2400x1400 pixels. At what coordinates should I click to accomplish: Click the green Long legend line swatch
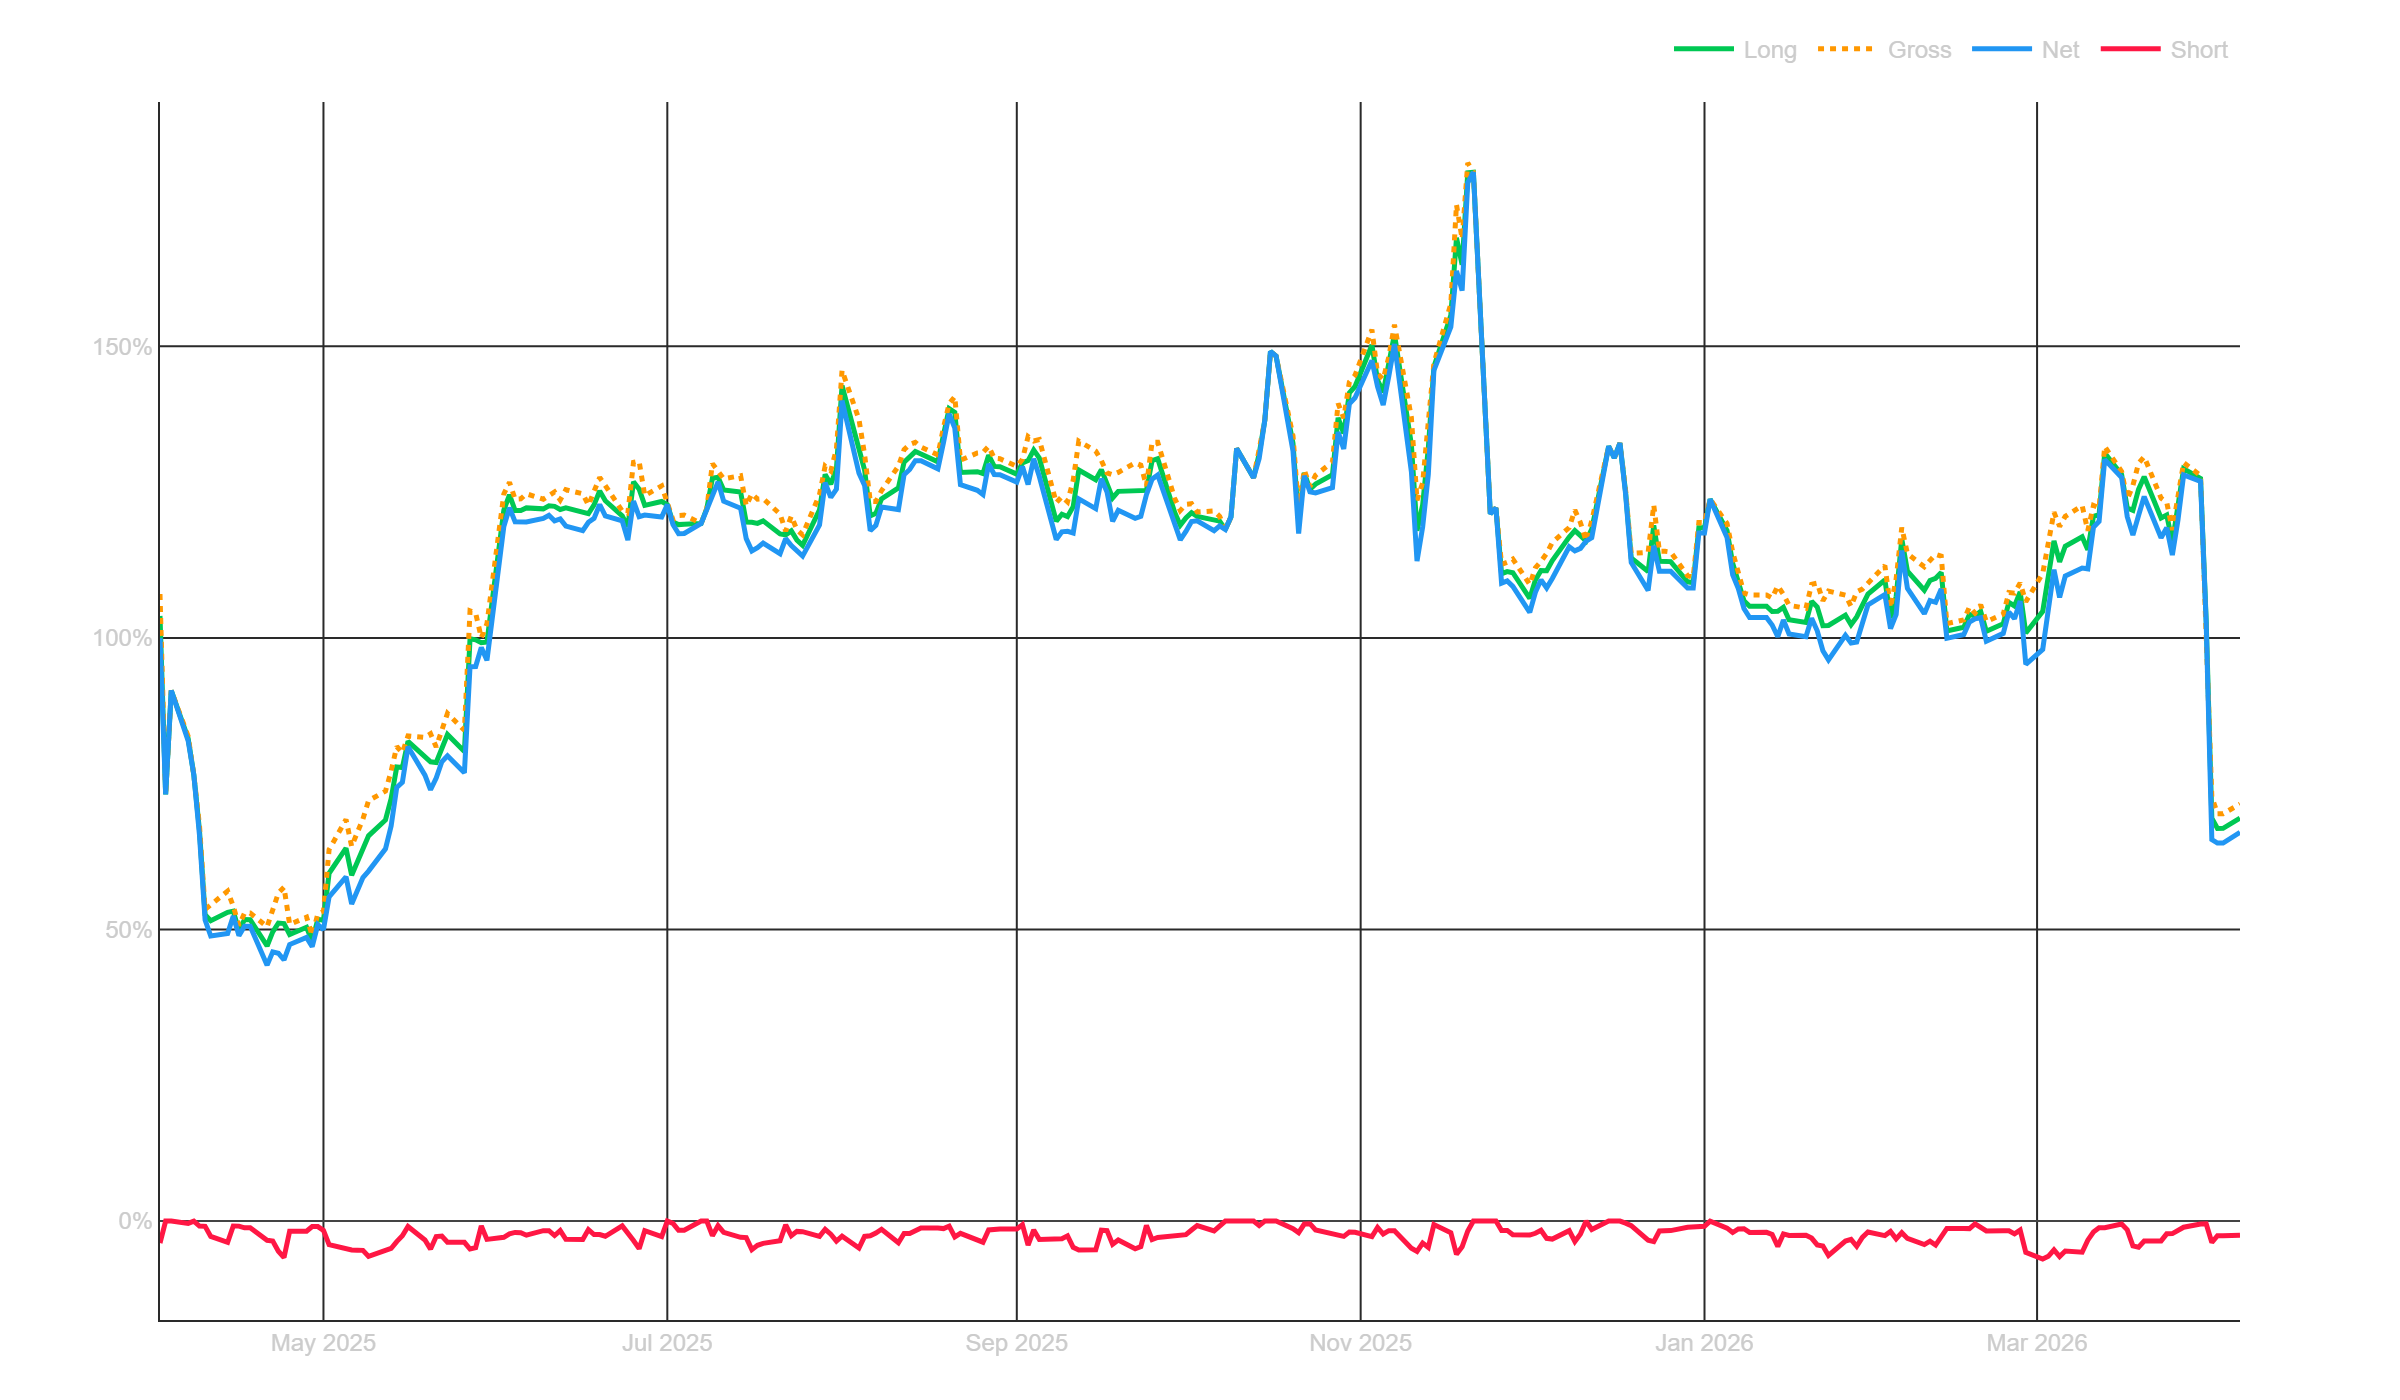tap(1704, 50)
